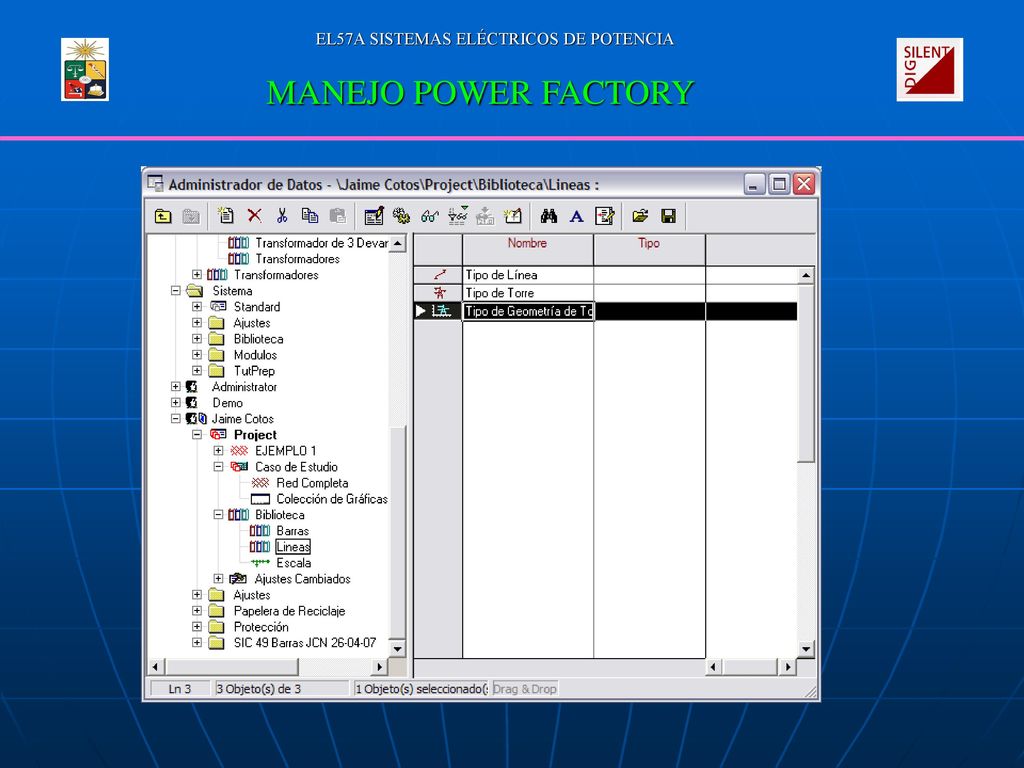Screen dimensions: 1024x768
Task: Click the gears settings icon
Action: (x=402, y=216)
